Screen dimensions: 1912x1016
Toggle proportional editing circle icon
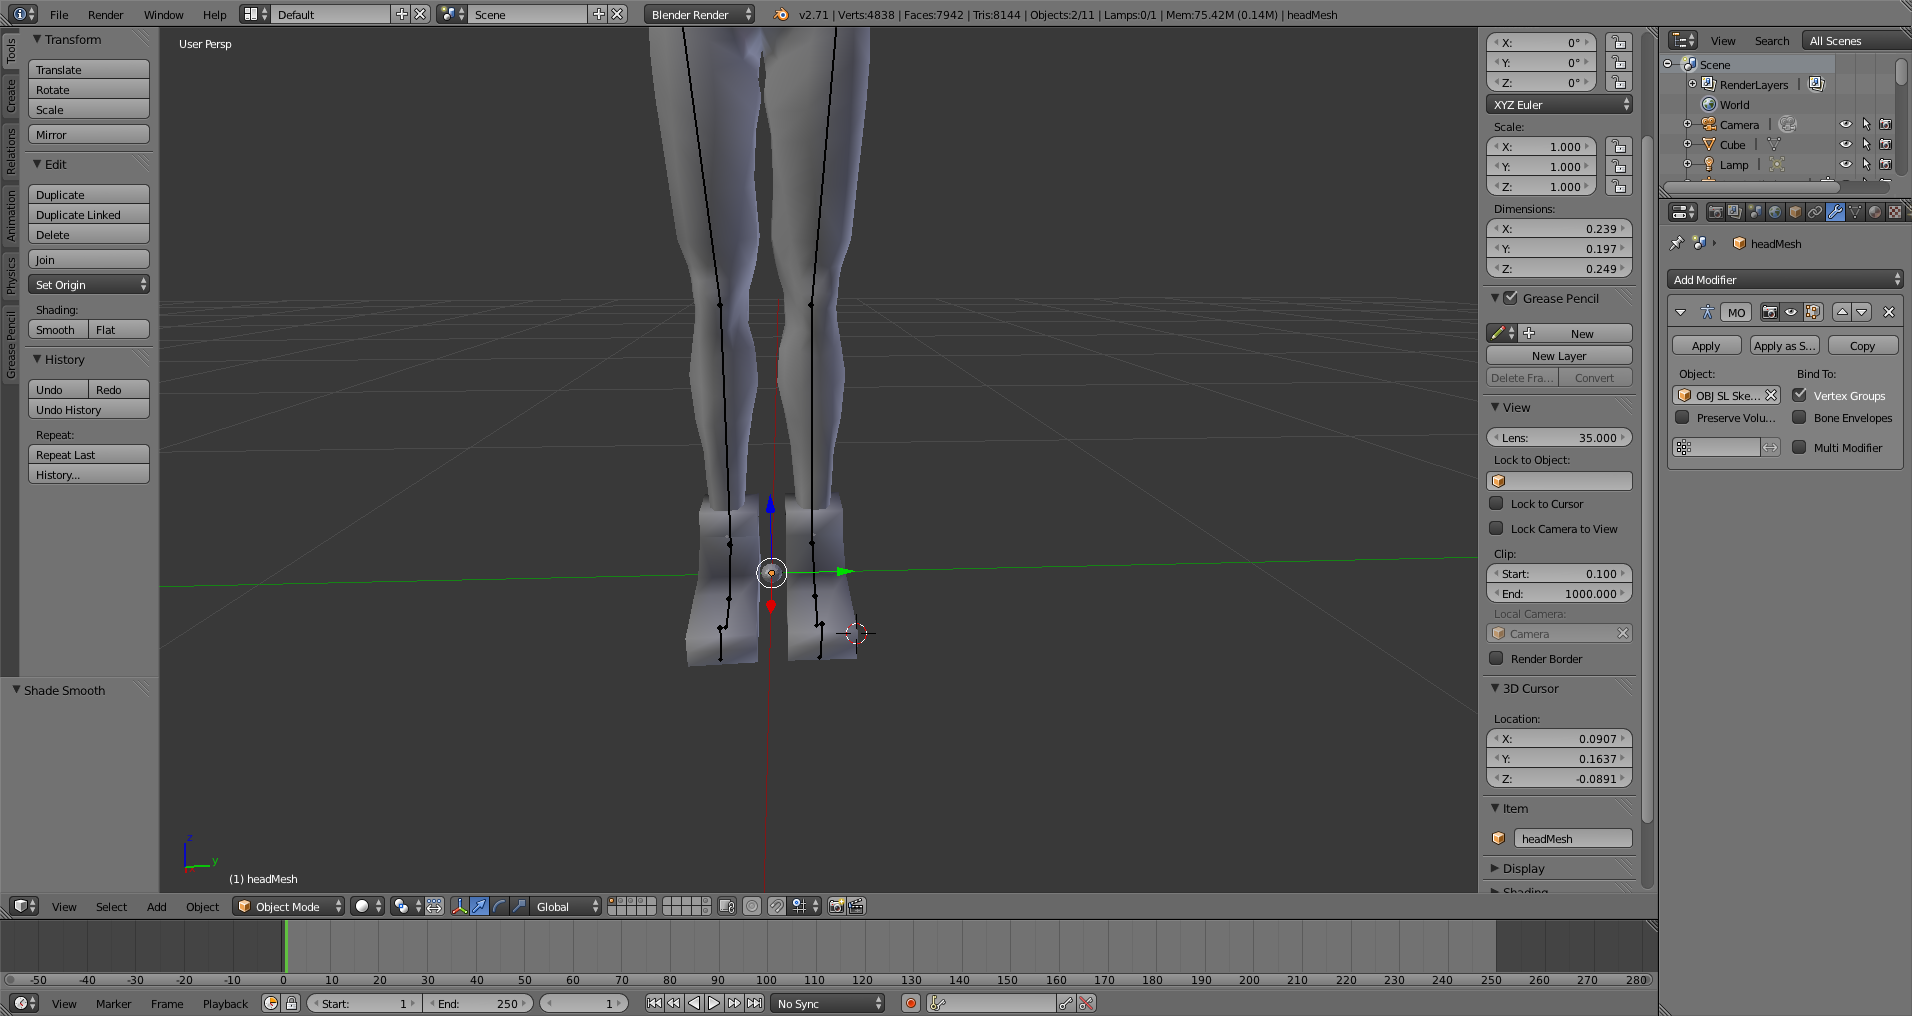click(x=752, y=906)
